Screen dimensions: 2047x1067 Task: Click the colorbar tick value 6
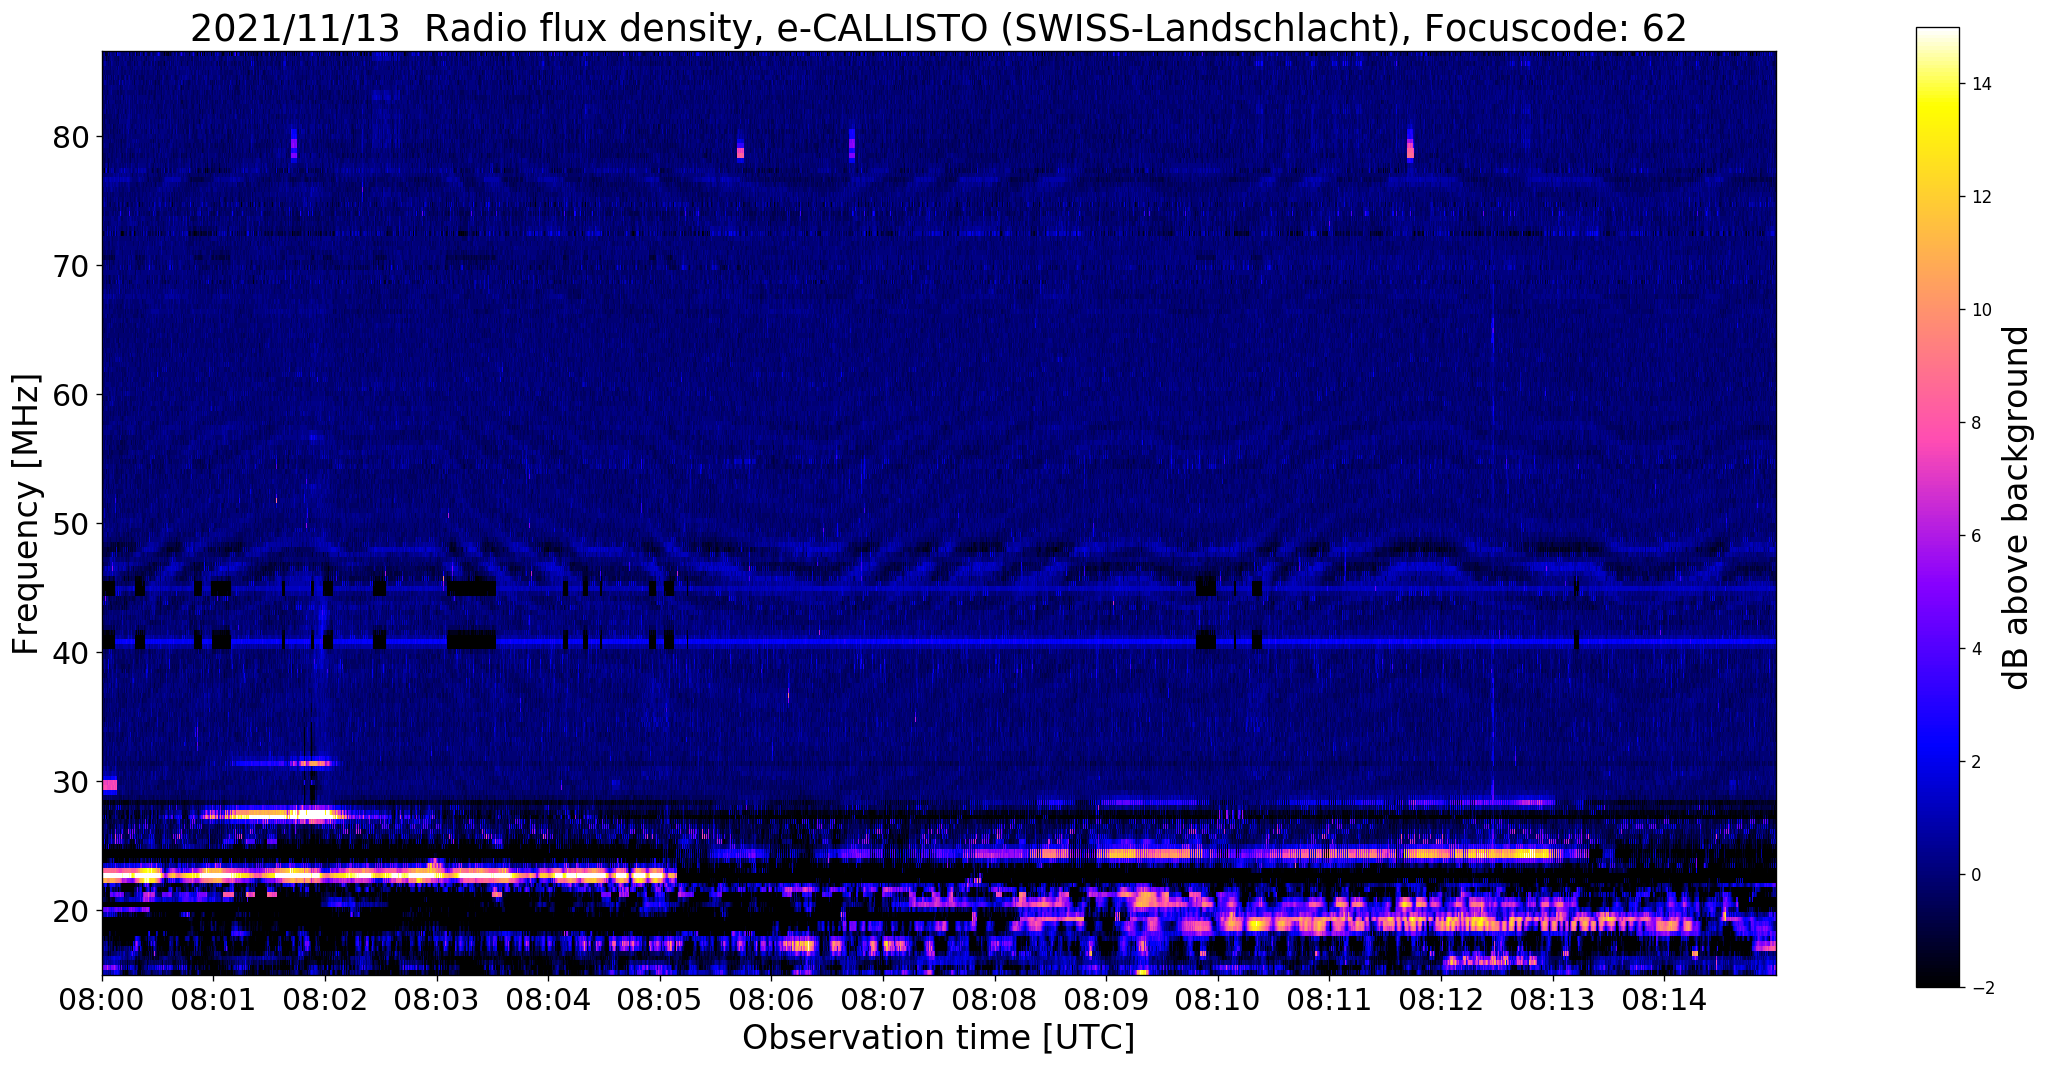(x=1974, y=536)
